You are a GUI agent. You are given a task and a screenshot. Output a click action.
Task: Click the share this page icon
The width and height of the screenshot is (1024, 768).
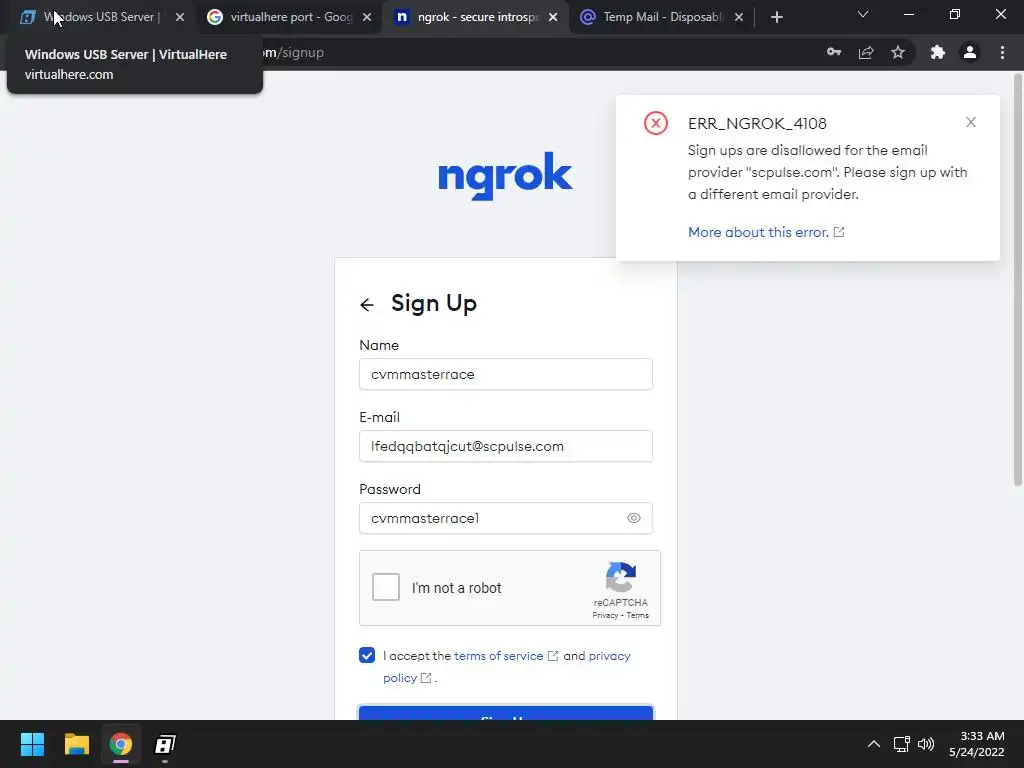866,52
